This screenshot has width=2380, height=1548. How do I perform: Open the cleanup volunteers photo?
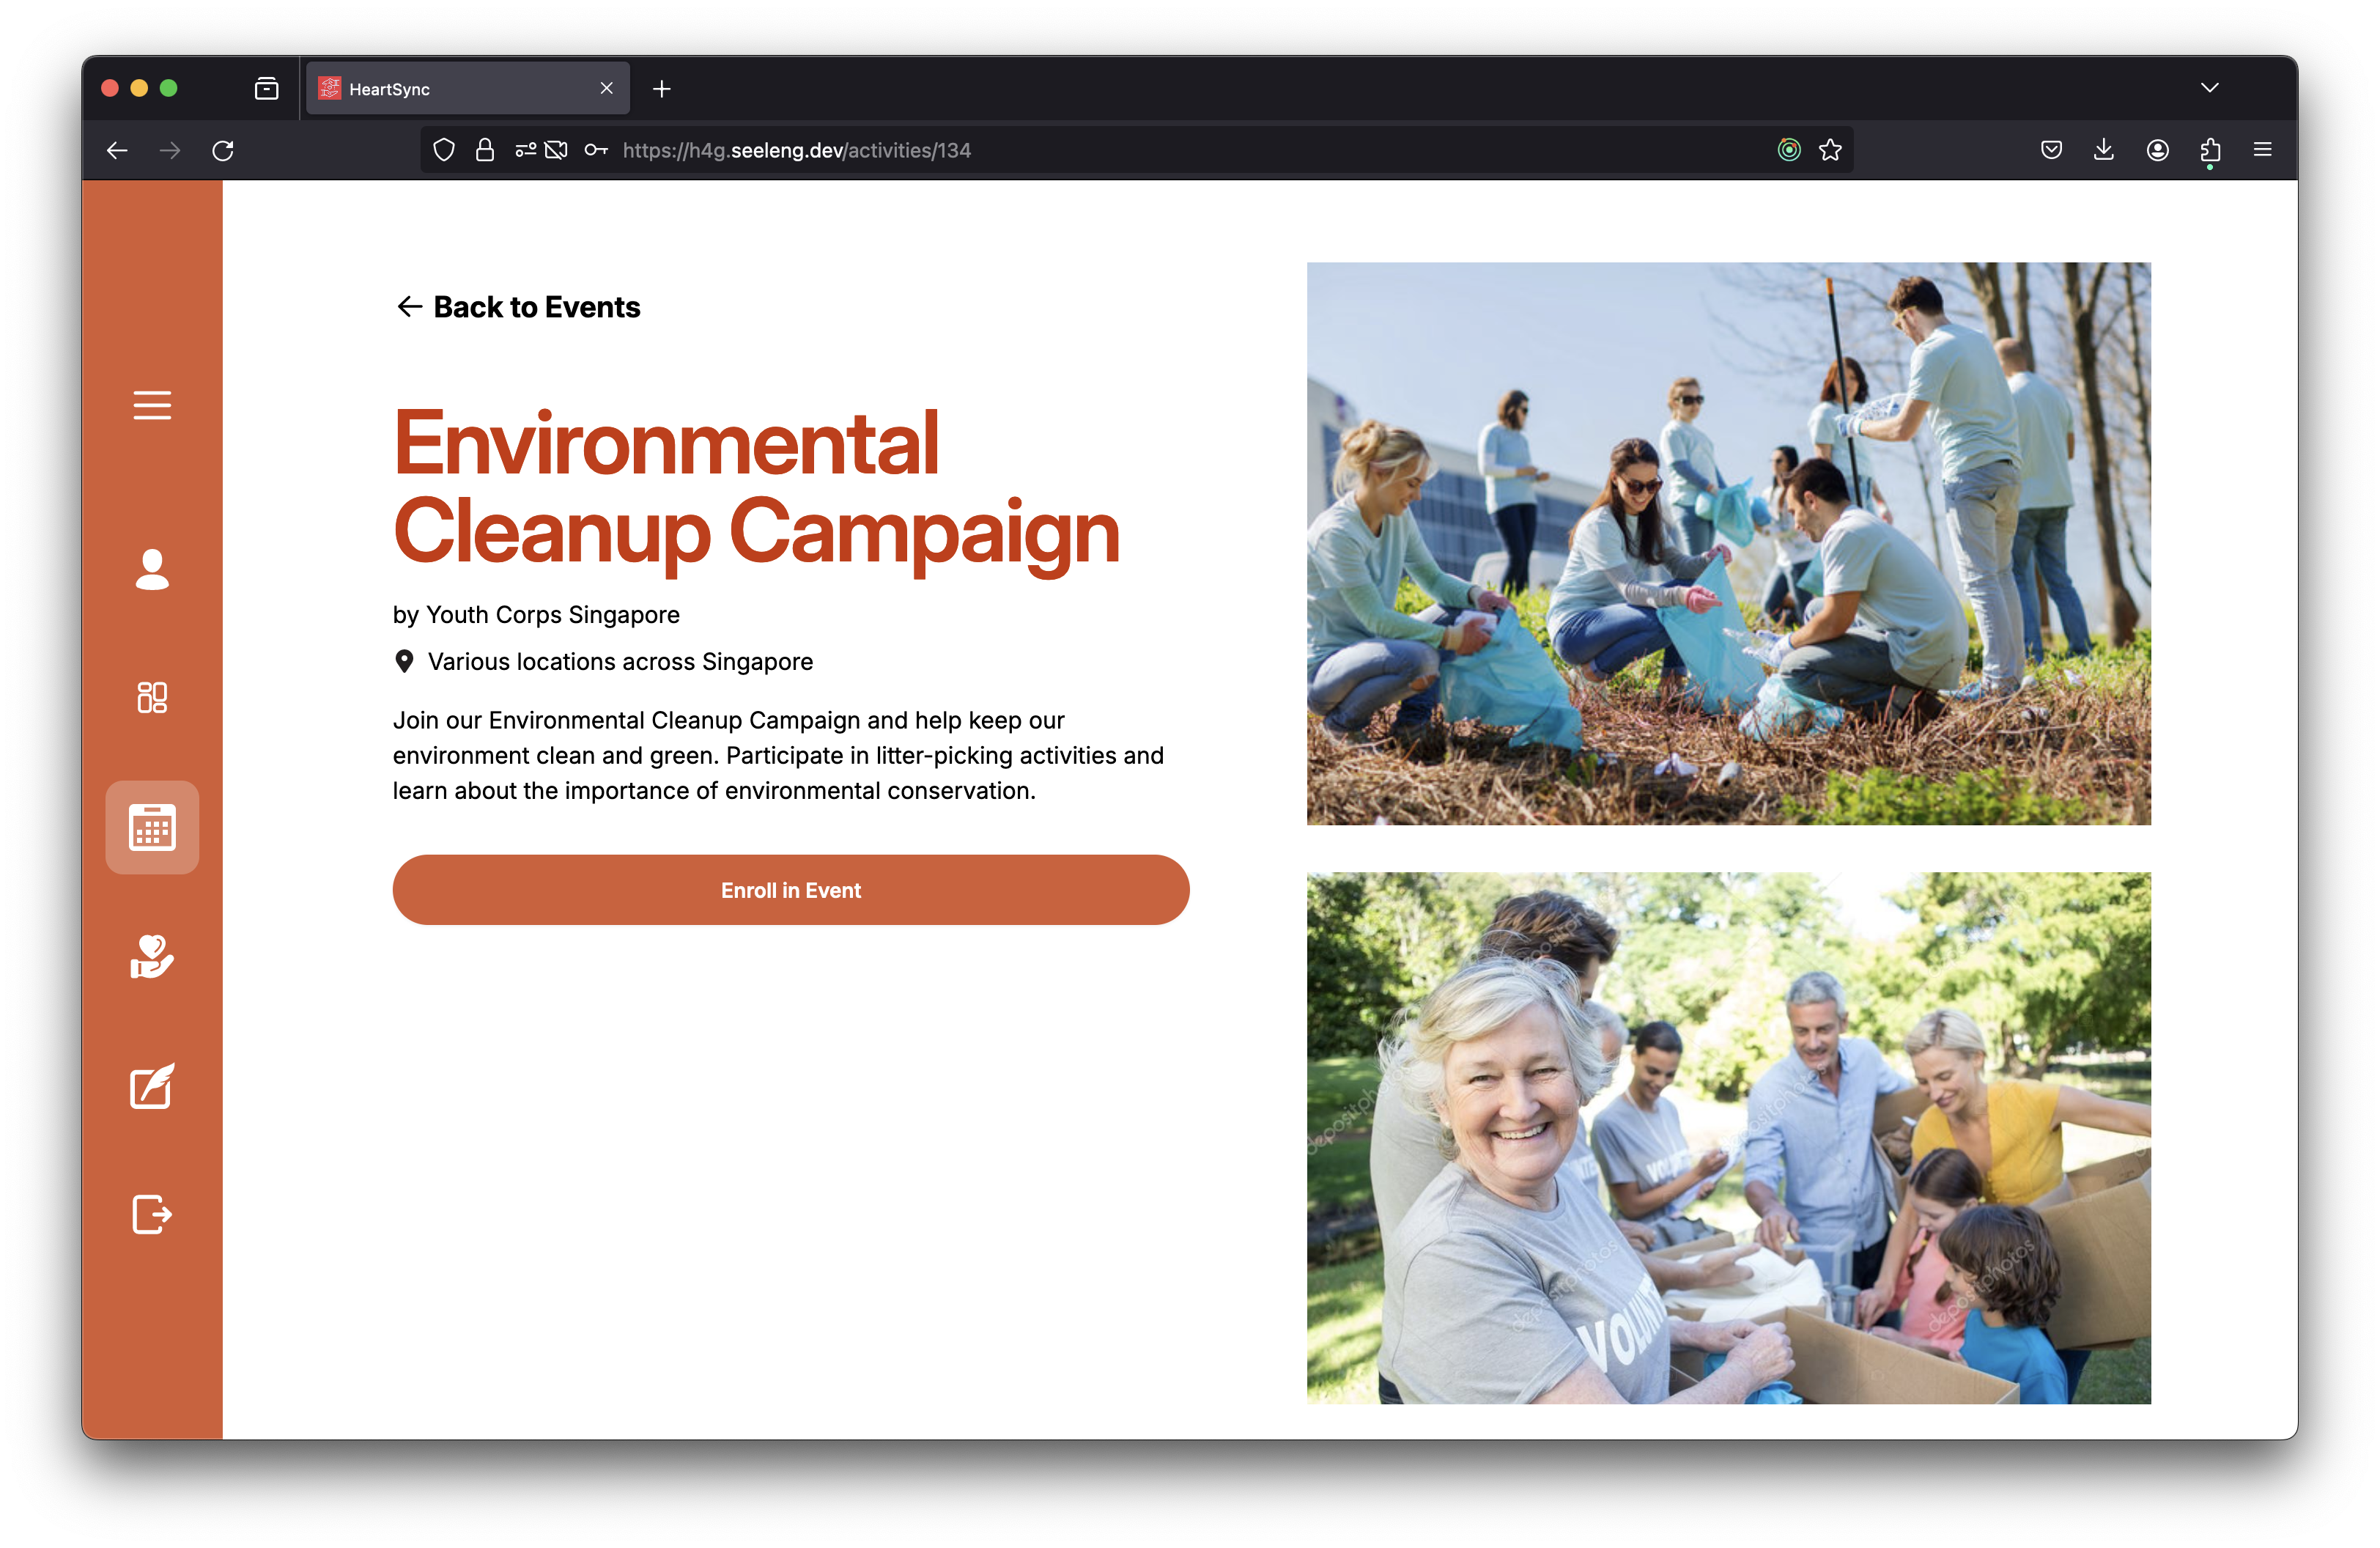point(1728,543)
